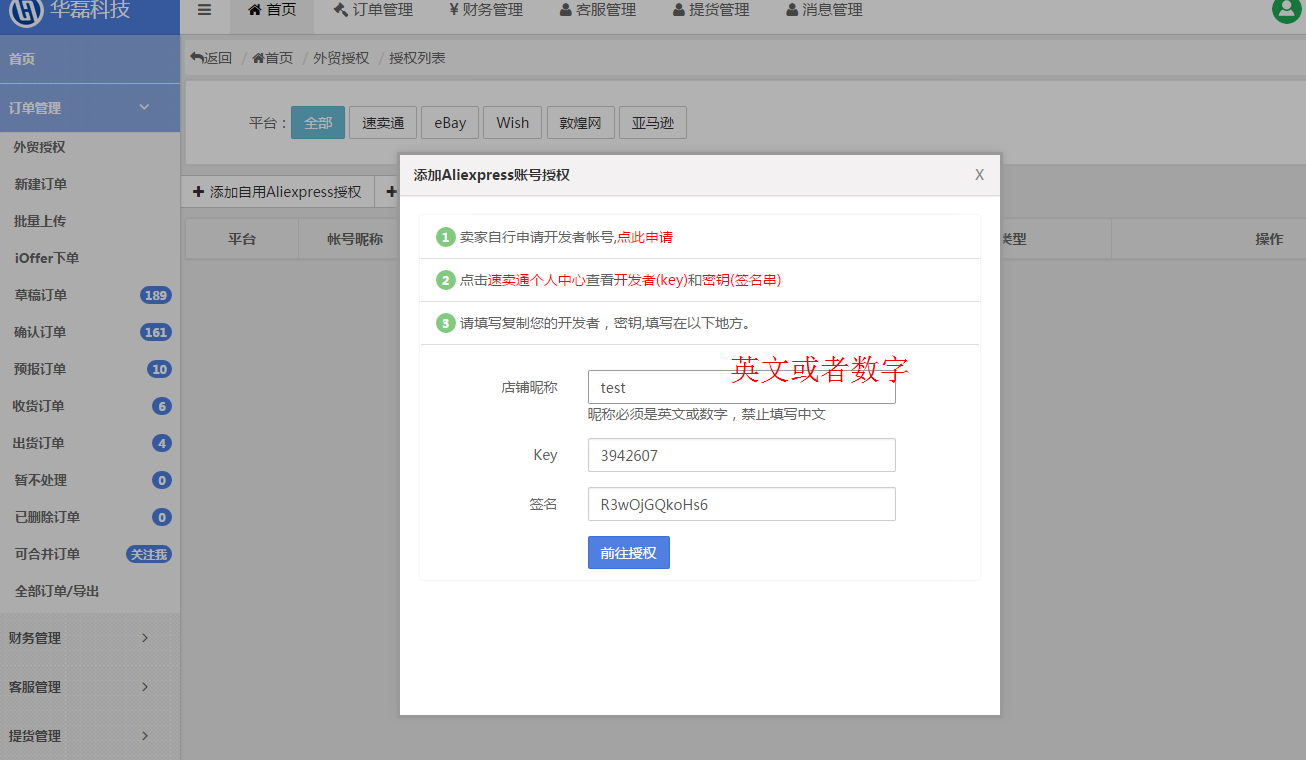The height and width of the screenshot is (760, 1306).
Task: Click the 前往授权 button
Action: [x=628, y=552]
